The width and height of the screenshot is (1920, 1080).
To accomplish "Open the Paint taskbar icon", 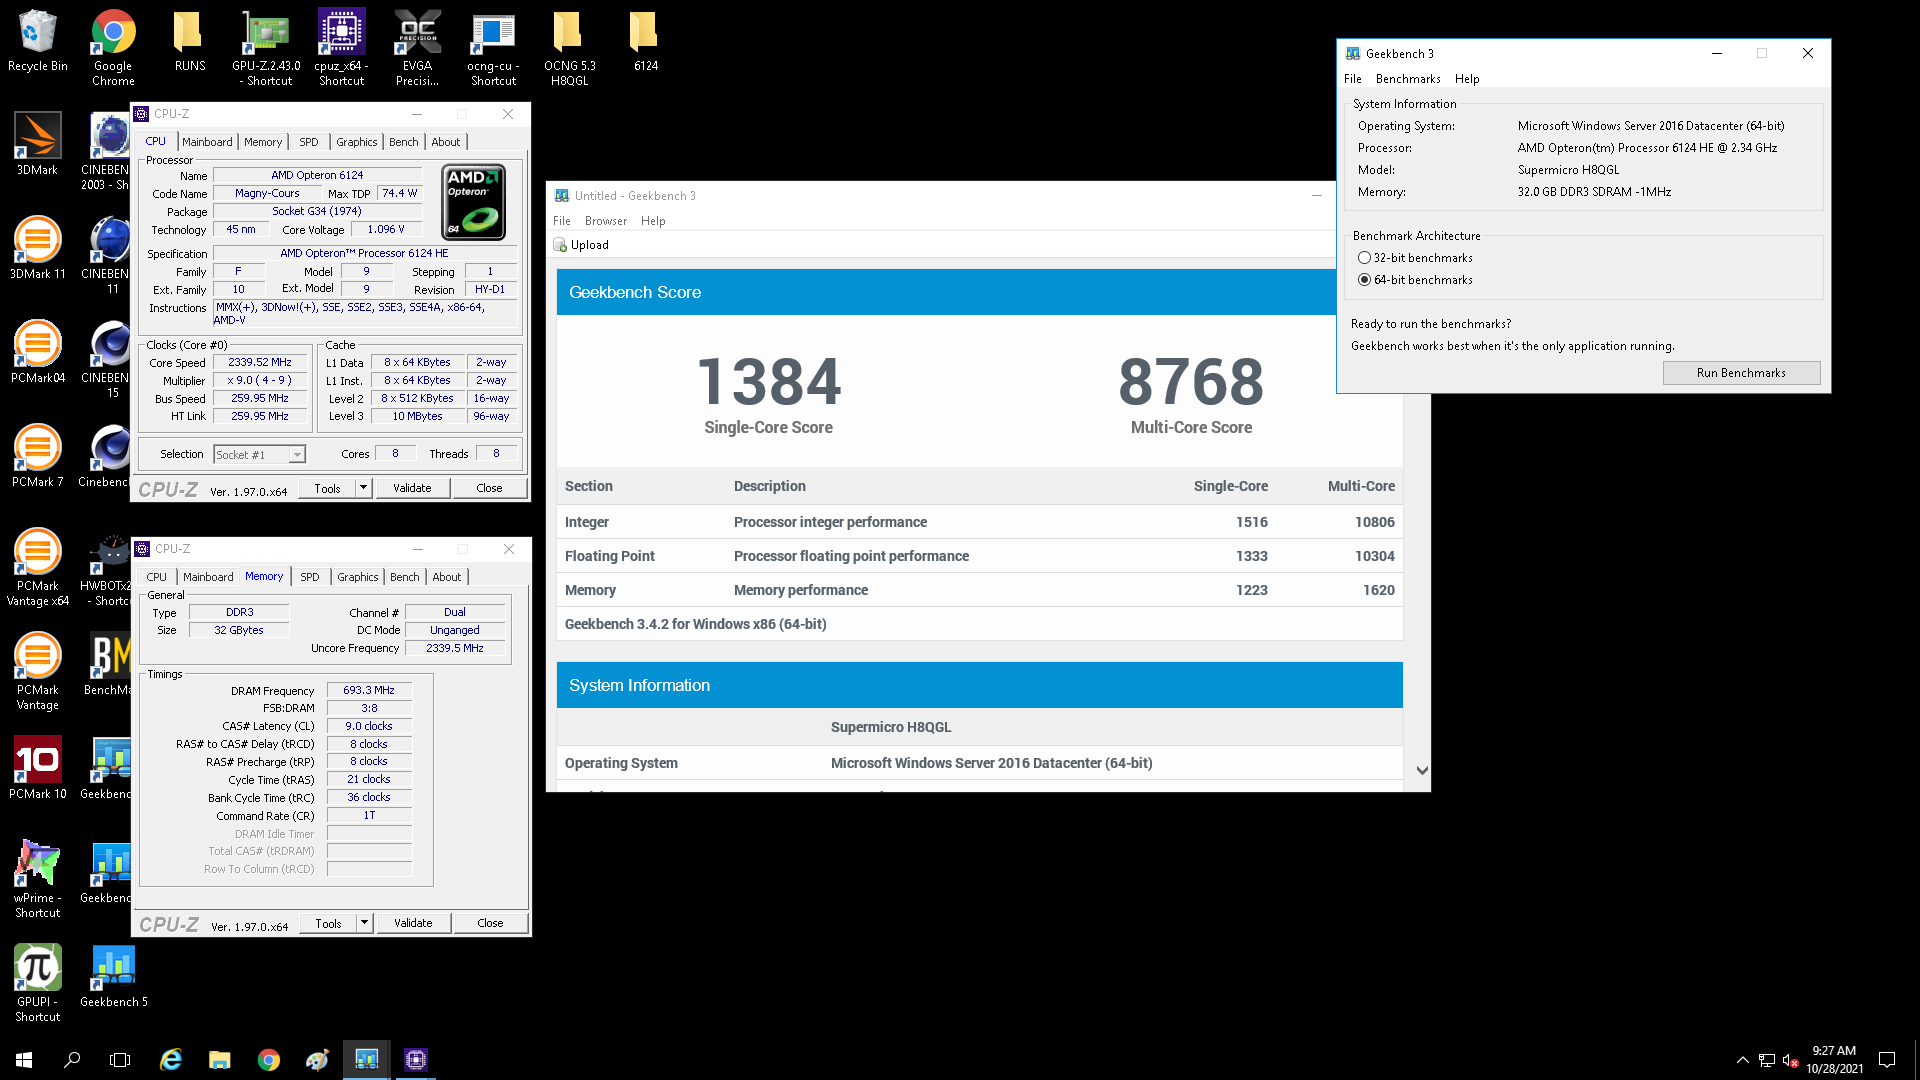I will point(317,1059).
